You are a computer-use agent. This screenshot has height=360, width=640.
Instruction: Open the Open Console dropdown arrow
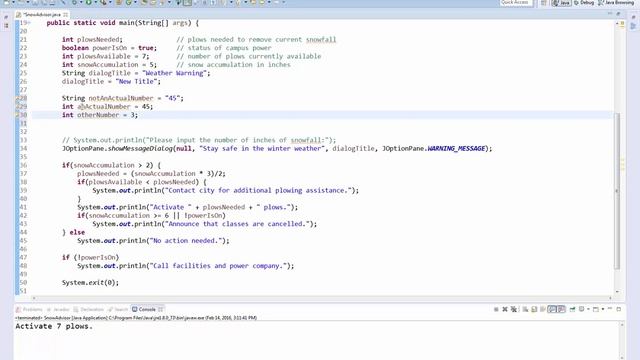click(603, 309)
